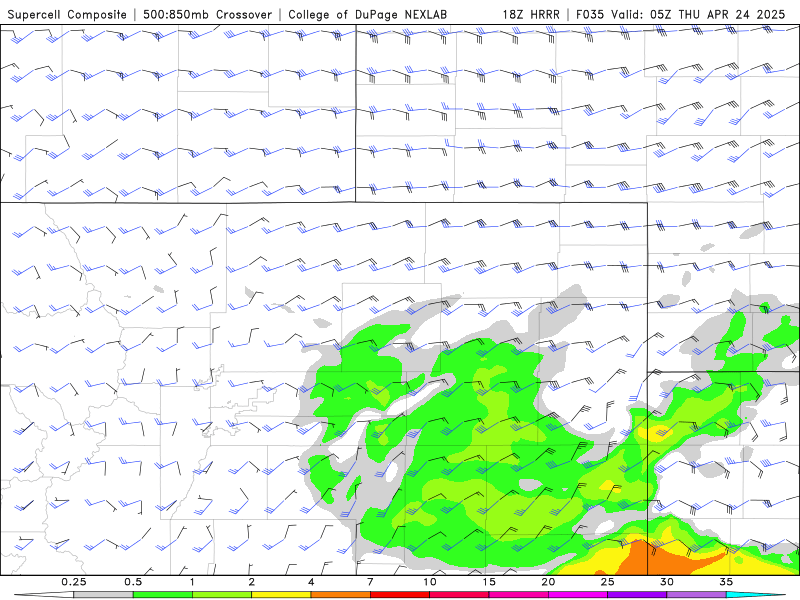
Task: Select the 30 value on the color scale
Action: click(x=666, y=582)
